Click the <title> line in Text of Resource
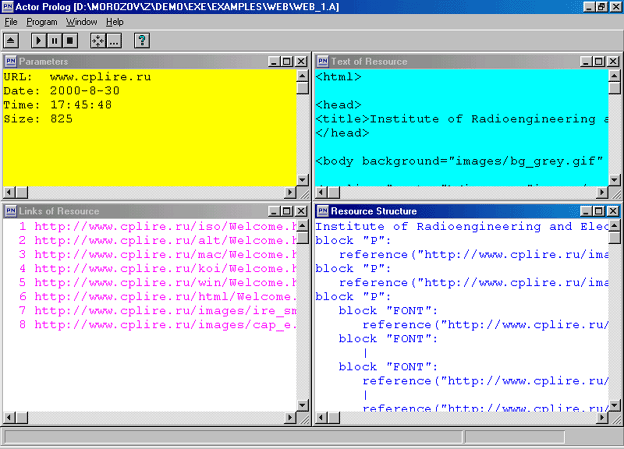 point(462,119)
